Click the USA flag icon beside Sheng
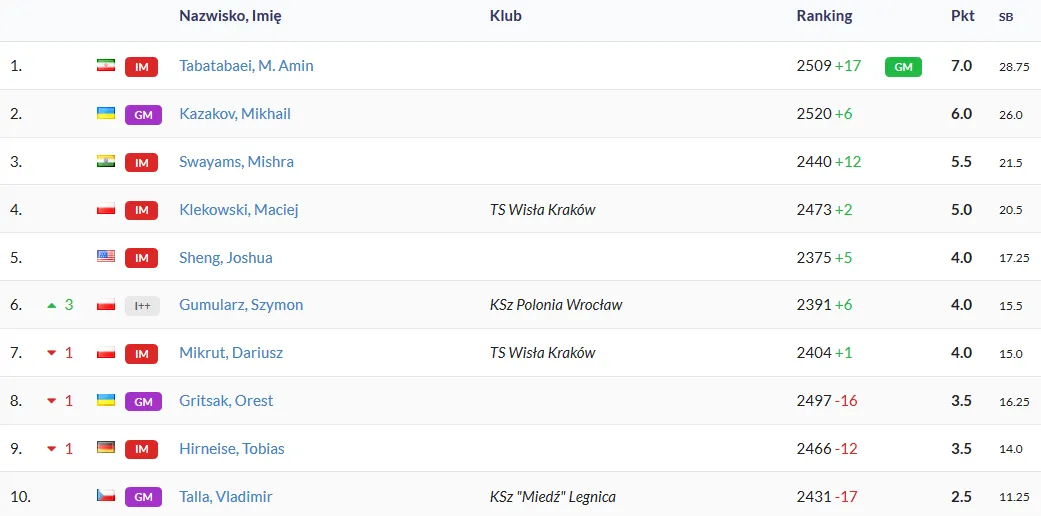 (106, 257)
